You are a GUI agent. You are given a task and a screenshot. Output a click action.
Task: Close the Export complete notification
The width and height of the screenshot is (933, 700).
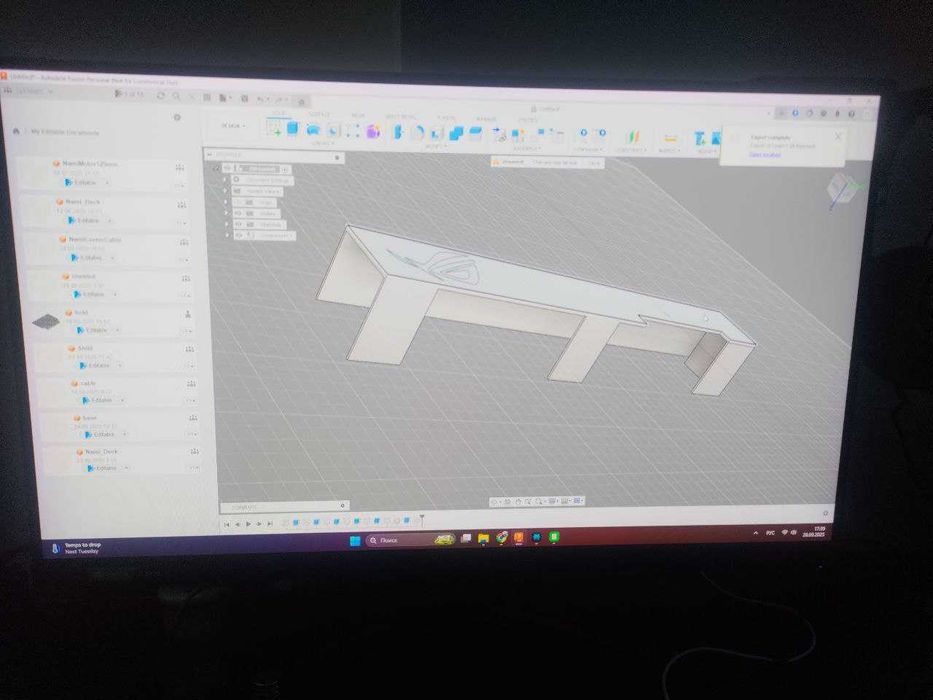(x=838, y=136)
